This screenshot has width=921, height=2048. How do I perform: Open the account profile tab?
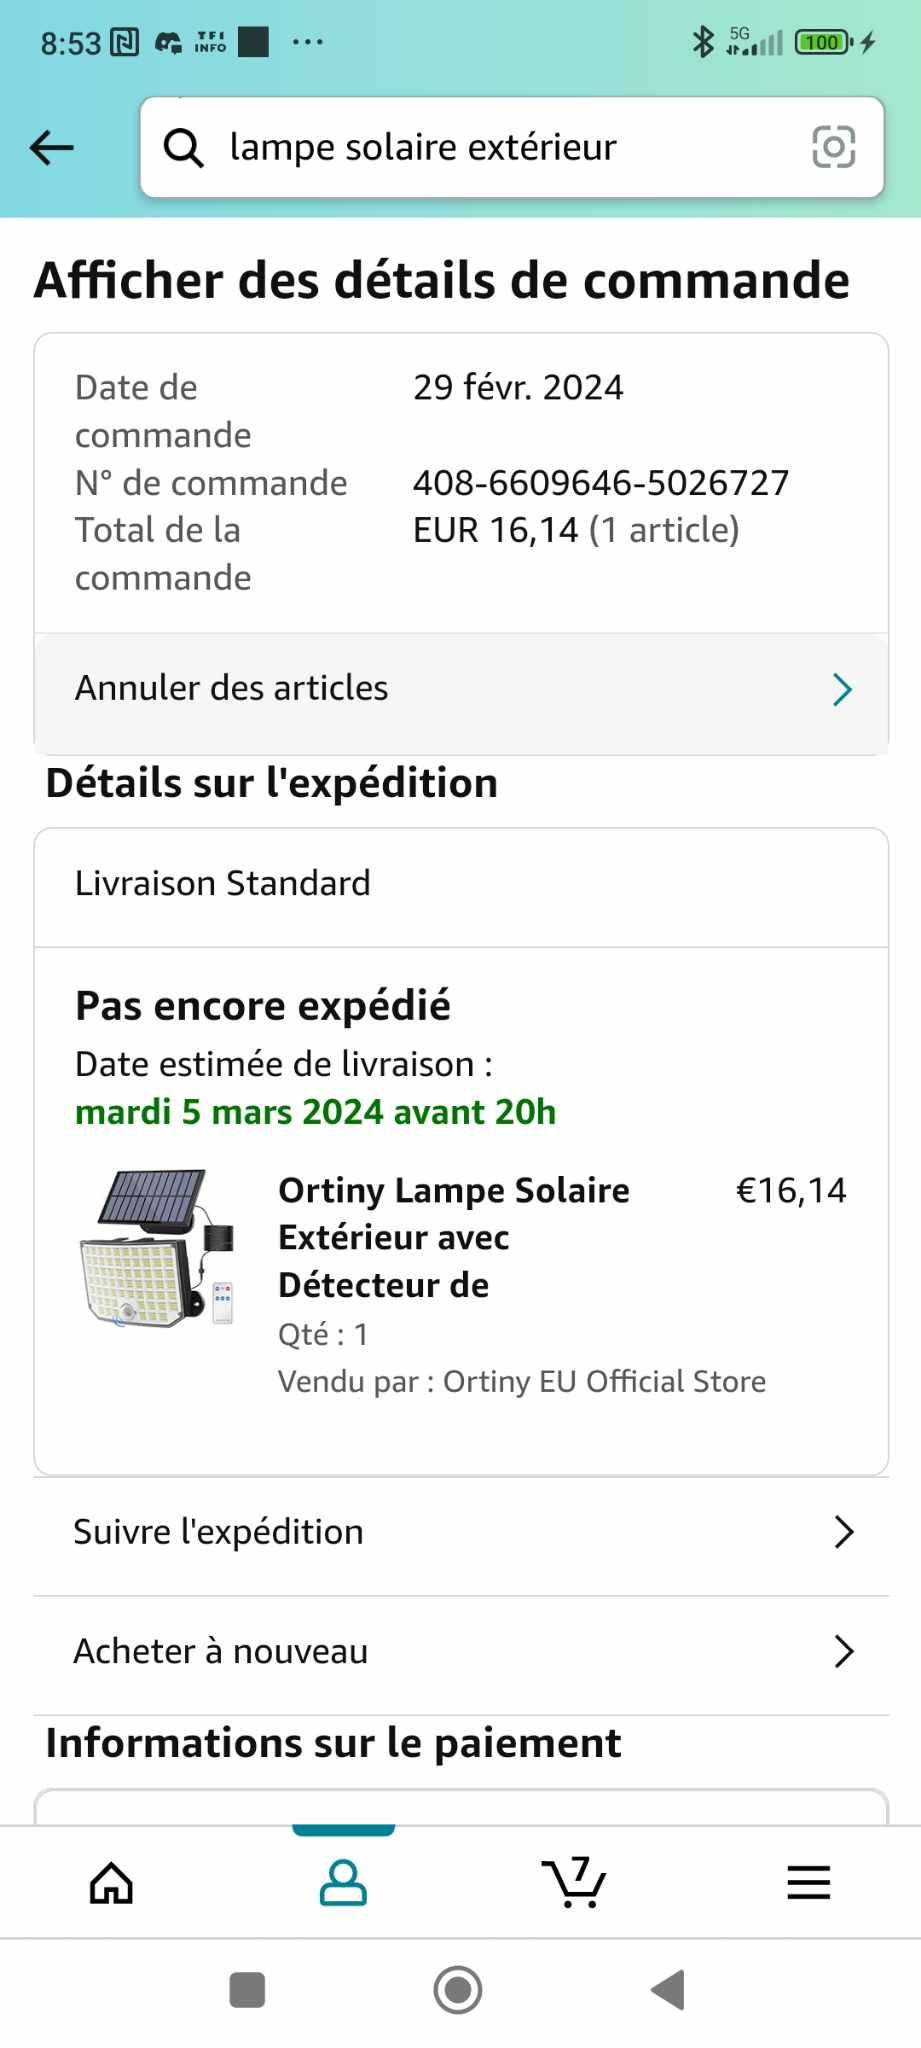click(343, 1883)
